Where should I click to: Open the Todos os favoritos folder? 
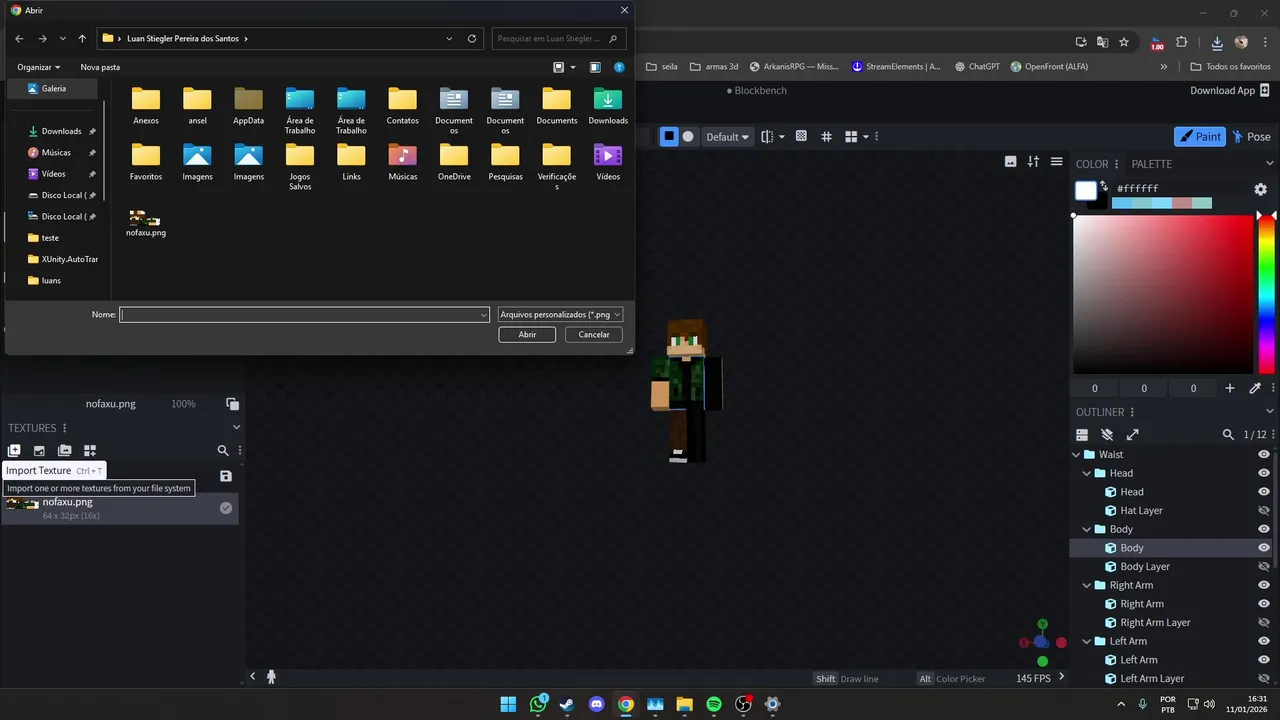pyautogui.click(x=1230, y=67)
